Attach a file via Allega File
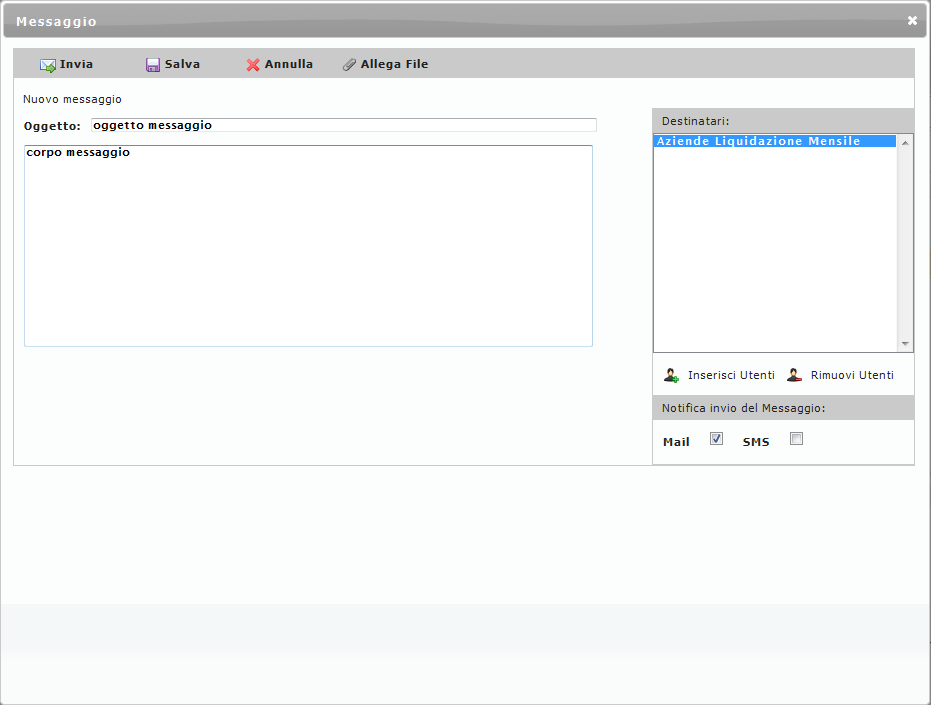 point(394,64)
